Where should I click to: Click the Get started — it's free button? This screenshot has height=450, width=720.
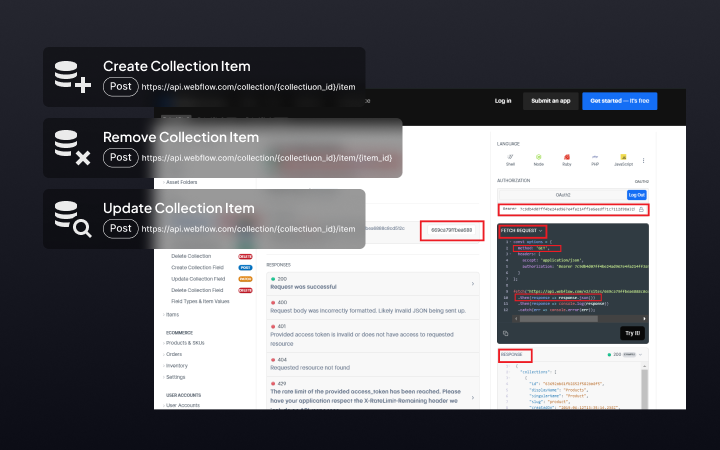619,101
